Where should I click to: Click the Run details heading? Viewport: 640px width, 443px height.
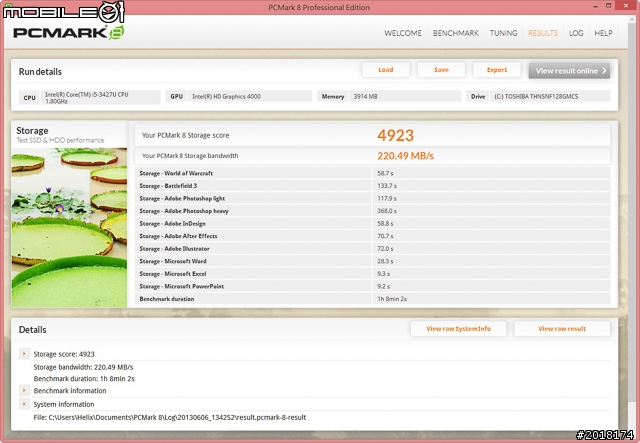point(40,71)
